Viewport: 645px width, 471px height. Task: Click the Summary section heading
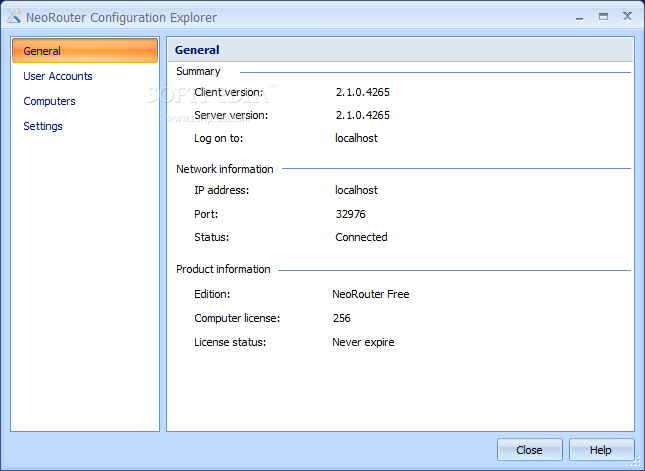pos(198,71)
